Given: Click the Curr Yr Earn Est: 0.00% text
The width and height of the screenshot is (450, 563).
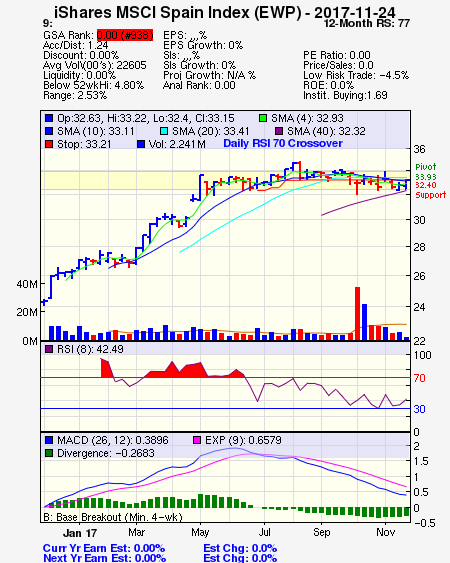Looking at the screenshot, I should (104, 548).
